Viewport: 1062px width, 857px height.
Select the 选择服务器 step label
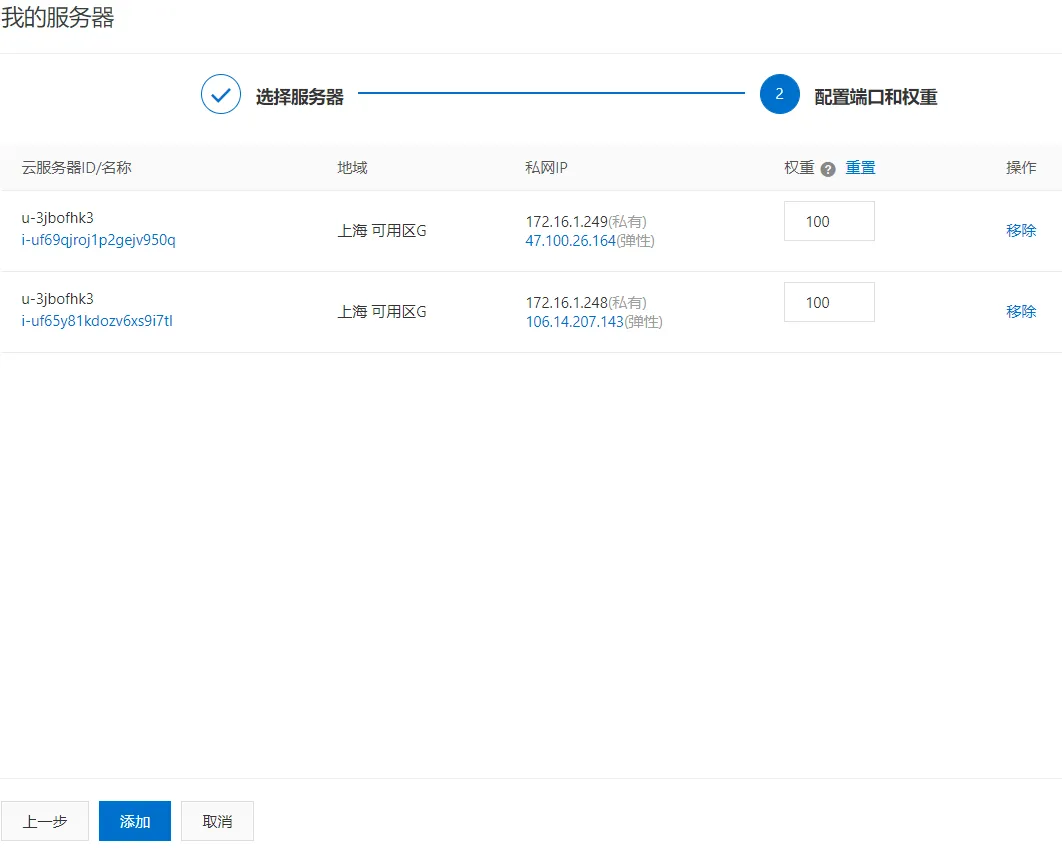(x=299, y=97)
